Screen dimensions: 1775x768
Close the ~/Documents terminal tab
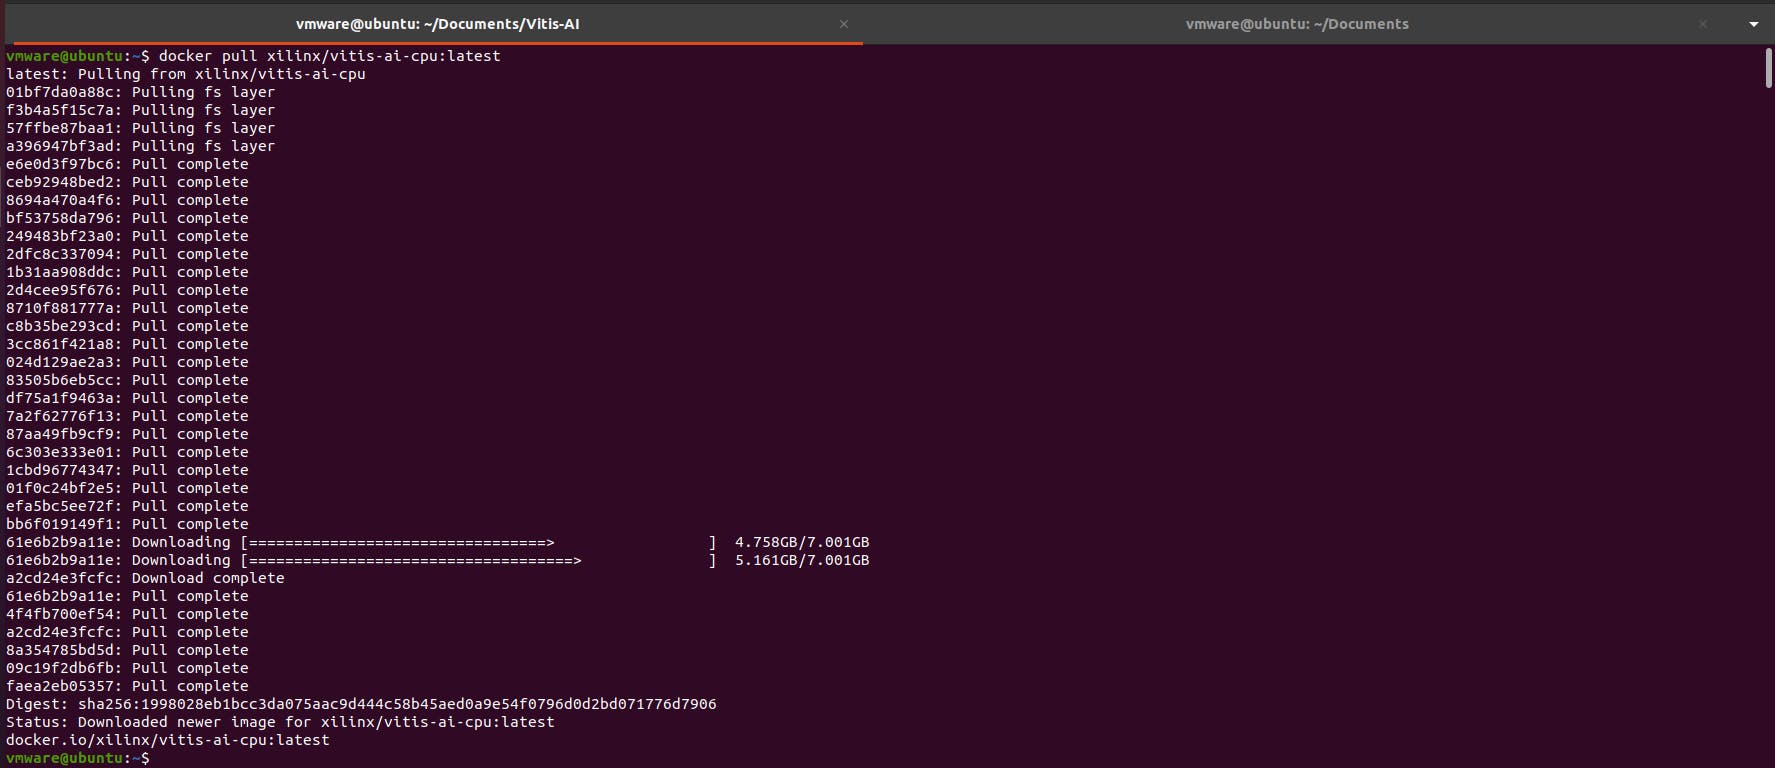pyautogui.click(x=1703, y=24)
